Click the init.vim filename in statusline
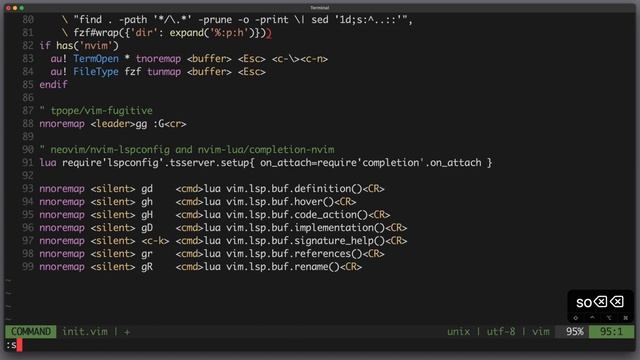 tap(85, 331)
